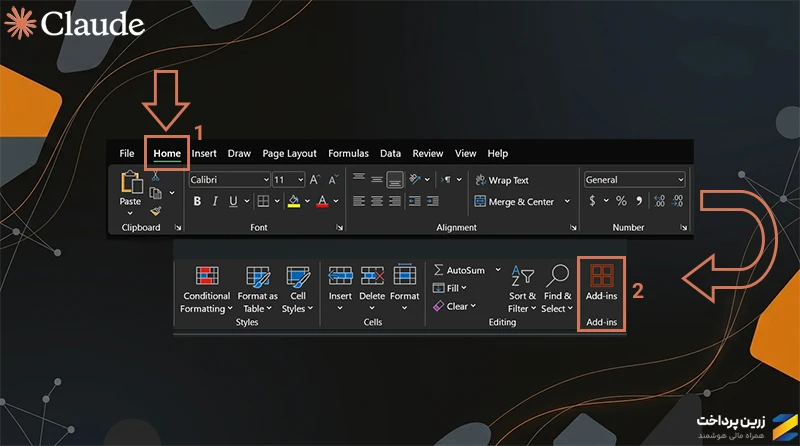Image resolution: width=800 pixels, height=446 pixels.
Task: Apply the Comma Style icon
Action: click(639, 201)
